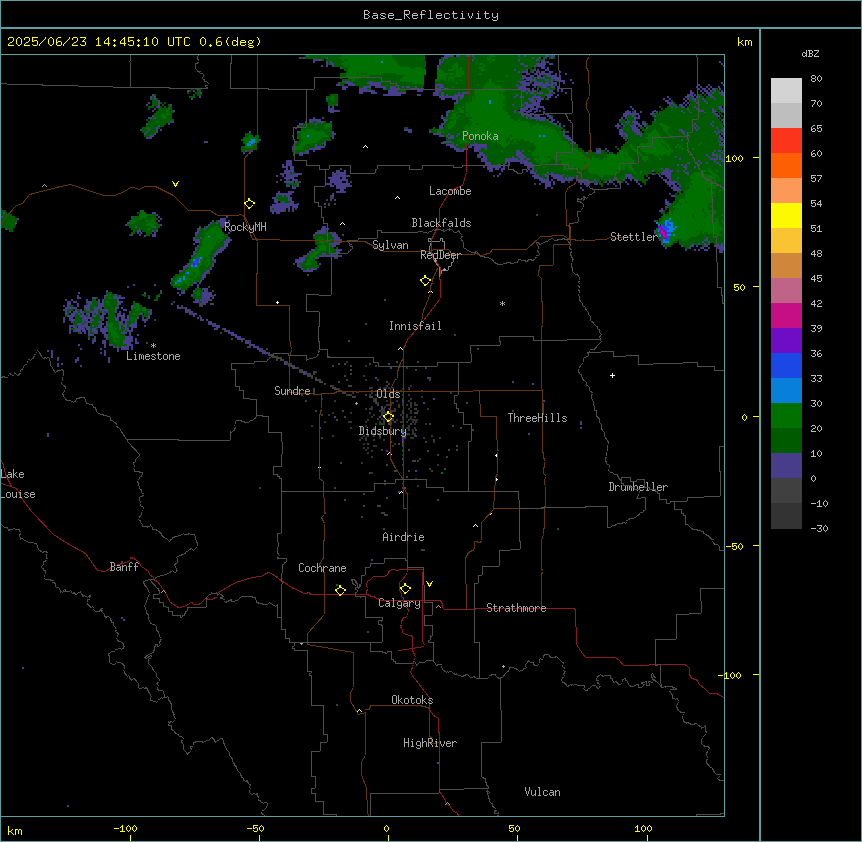This screenshot has width=862, height=842.
Task: Click the Sundre town label
Action: pyautogui.click(x=292, y=391)
